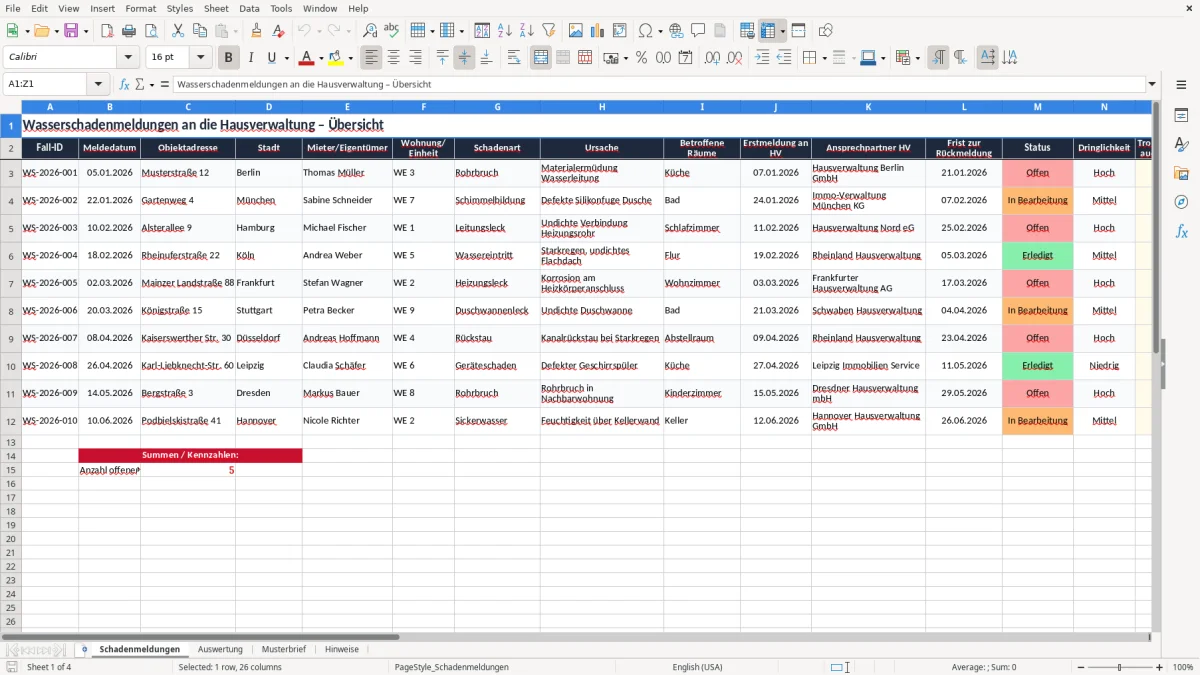Open the Styles menu

180,8
